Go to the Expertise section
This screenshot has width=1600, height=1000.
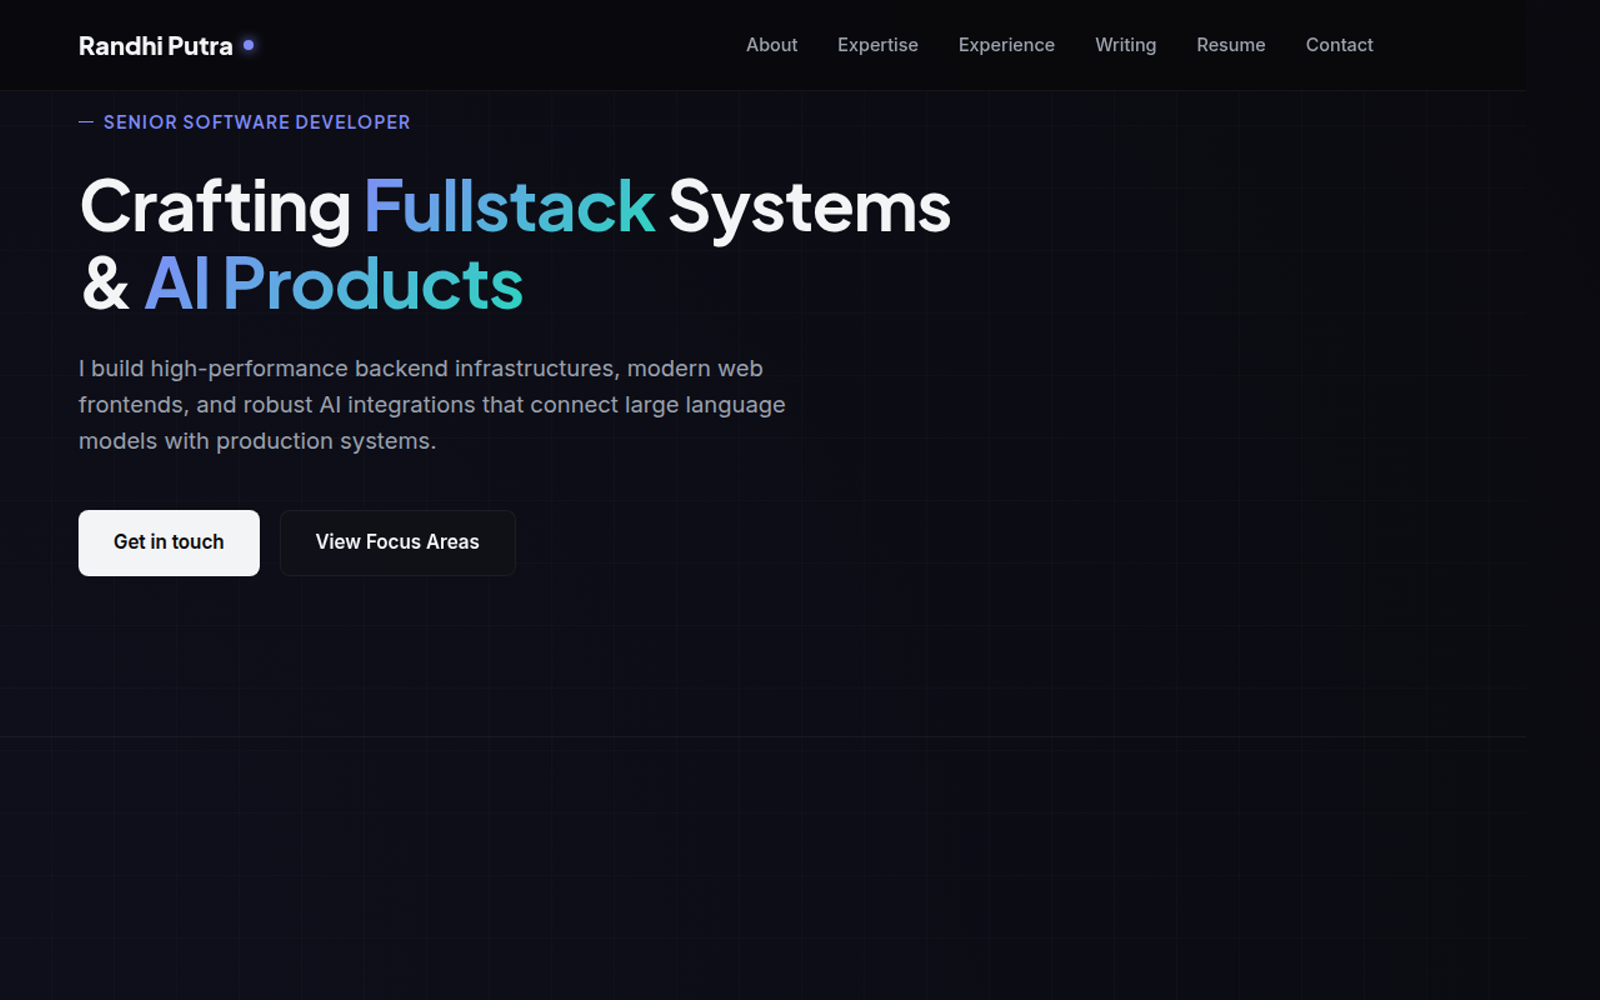(877, 45)
